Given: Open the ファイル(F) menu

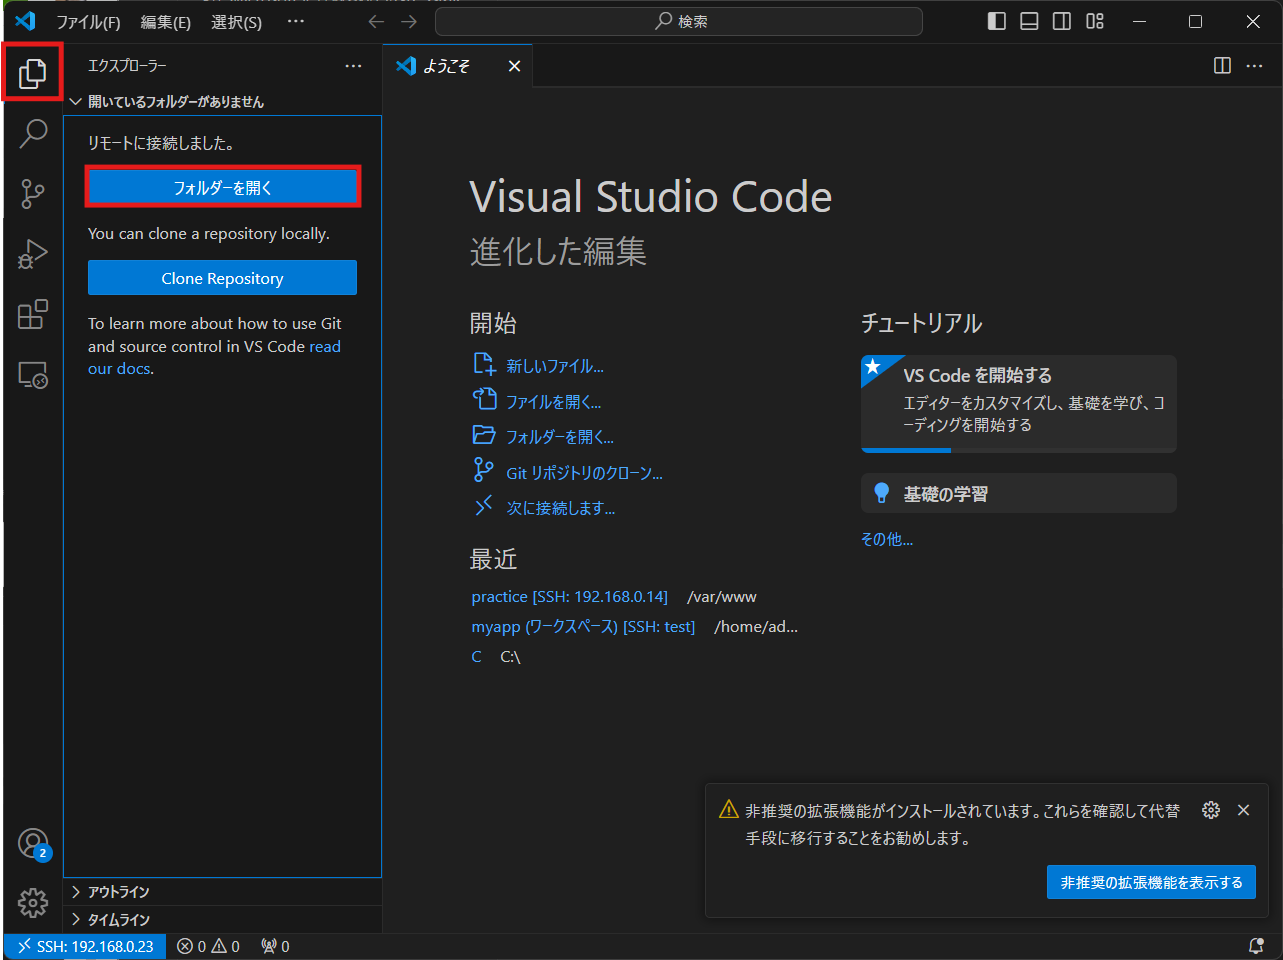Looking at the screenshot, I should (x=88, y=21).
